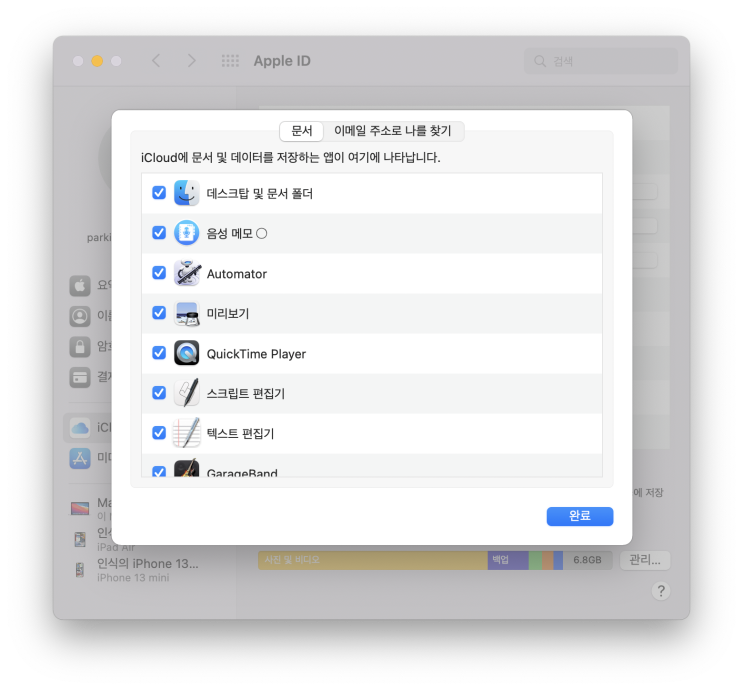
Task: Click the GarageBand guitar icon
Action: (x=186, y=468)
